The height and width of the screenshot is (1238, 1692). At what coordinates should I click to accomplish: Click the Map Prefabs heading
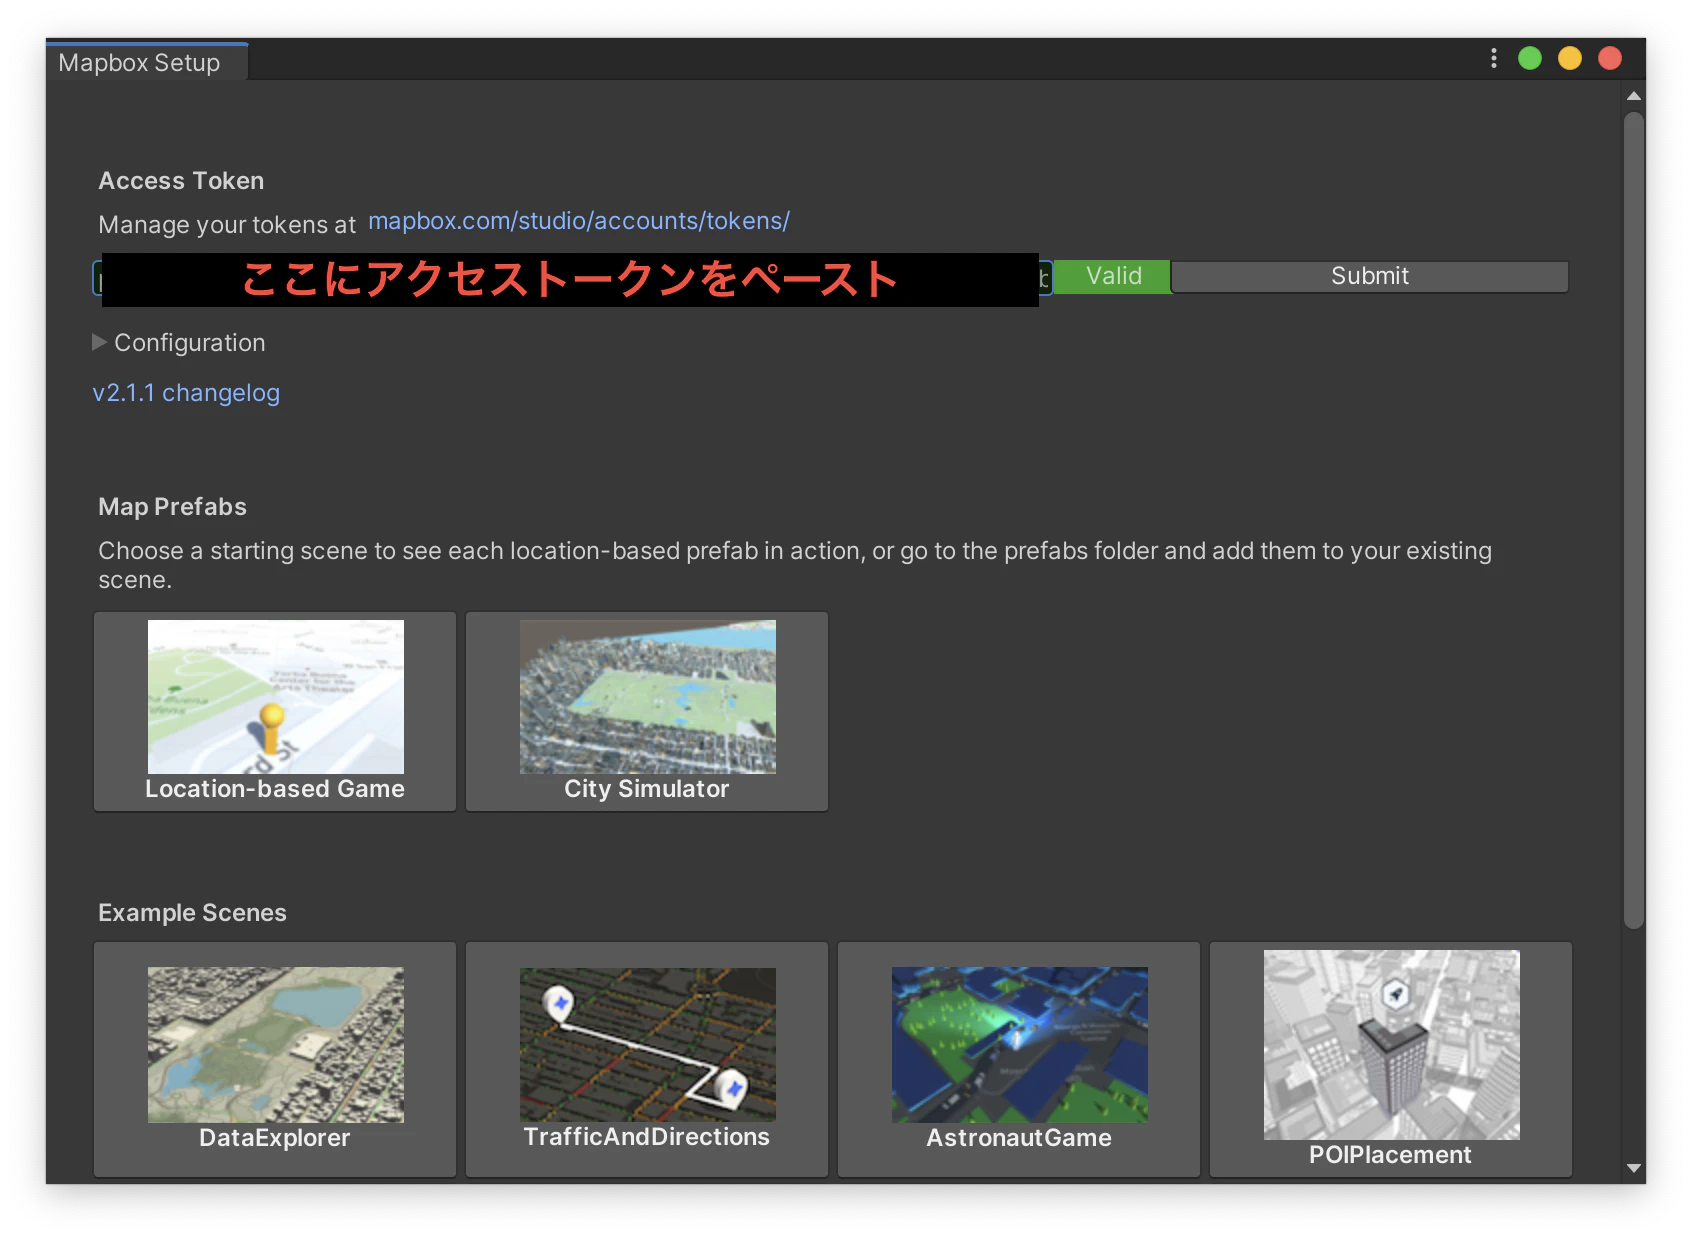pyautogui.click(x=172, y=507)
